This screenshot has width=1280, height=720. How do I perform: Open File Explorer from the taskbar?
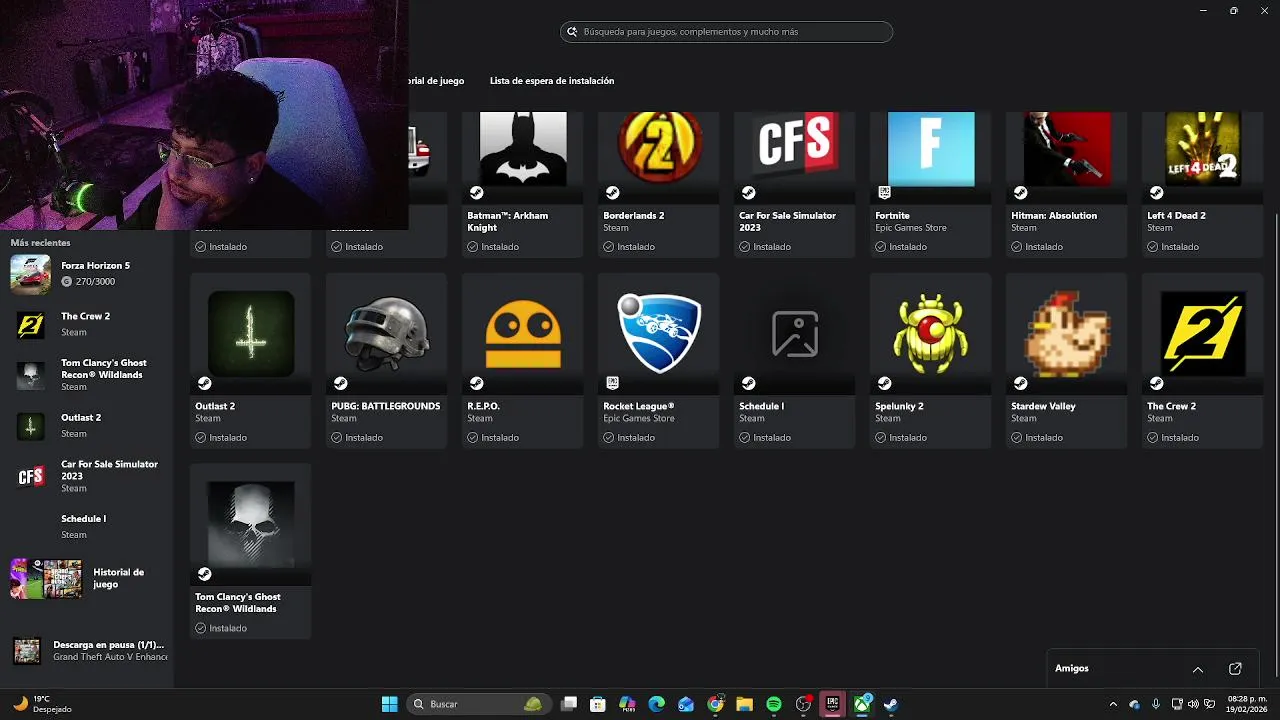pyautogui.click(x=745, y=704)
